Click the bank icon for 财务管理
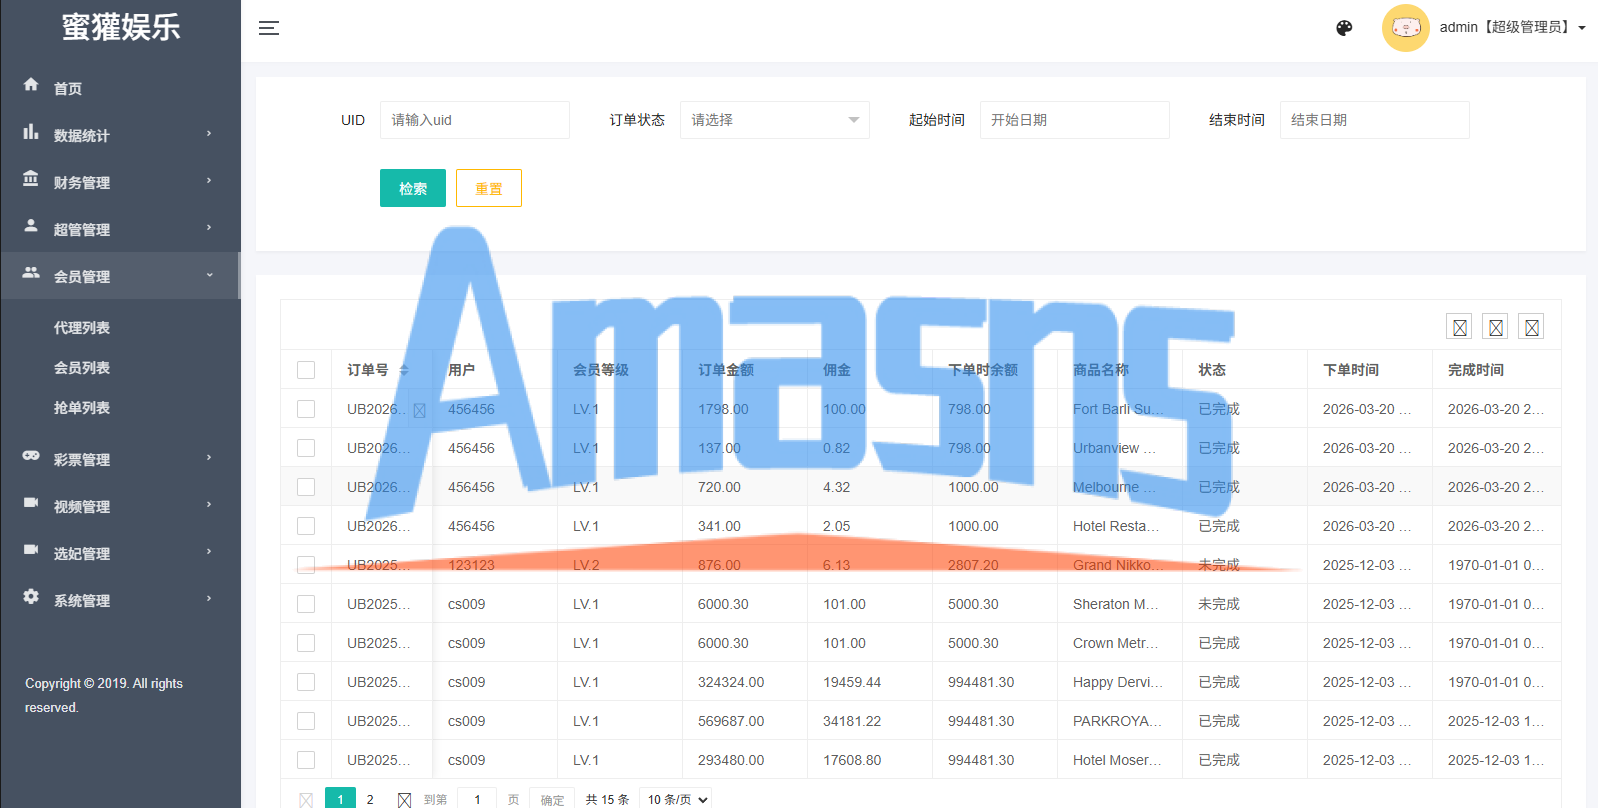Image resolution: width=1598 pixels, height=808 pixels. click(31, 179)
